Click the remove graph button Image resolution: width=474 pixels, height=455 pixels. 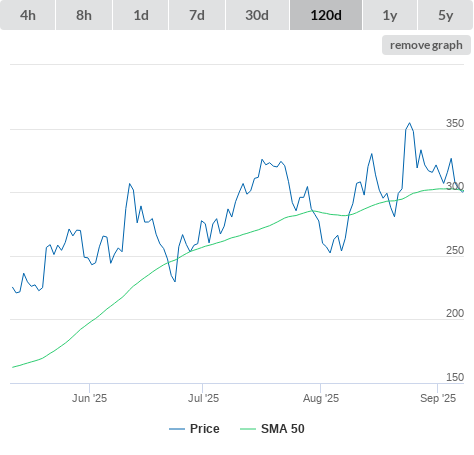pos(426,45)
